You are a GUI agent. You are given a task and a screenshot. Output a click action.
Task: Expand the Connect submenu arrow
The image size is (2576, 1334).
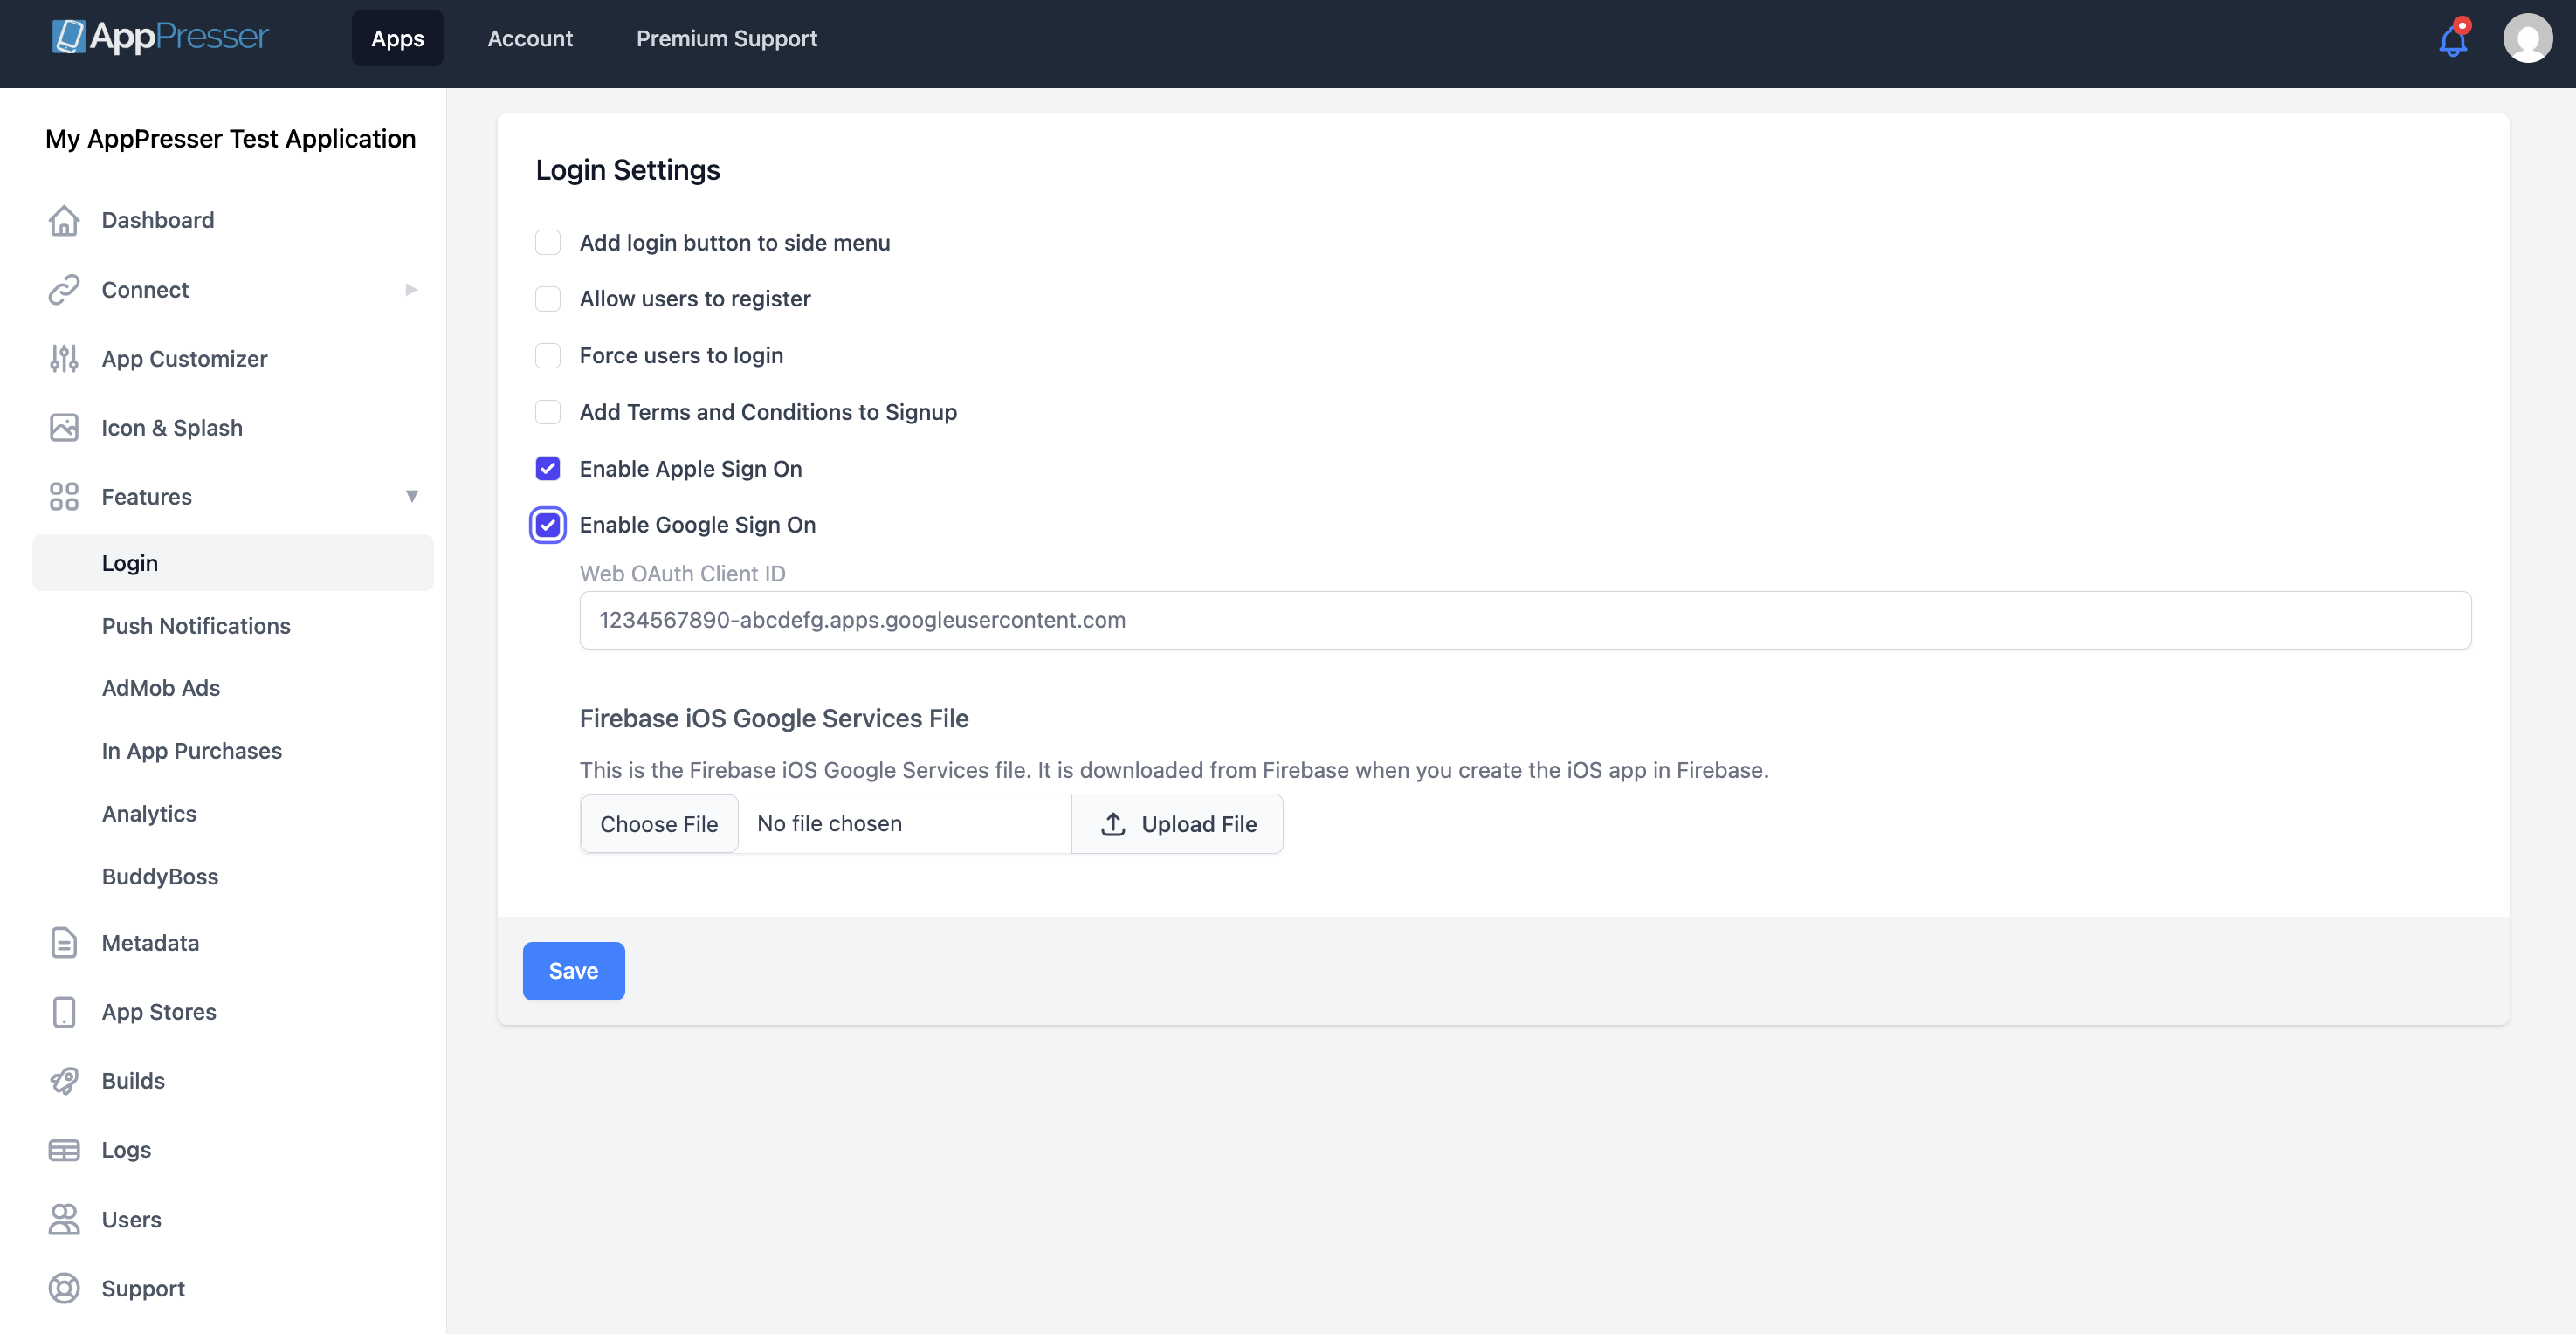pyautogui.click(x=411, y=290)
